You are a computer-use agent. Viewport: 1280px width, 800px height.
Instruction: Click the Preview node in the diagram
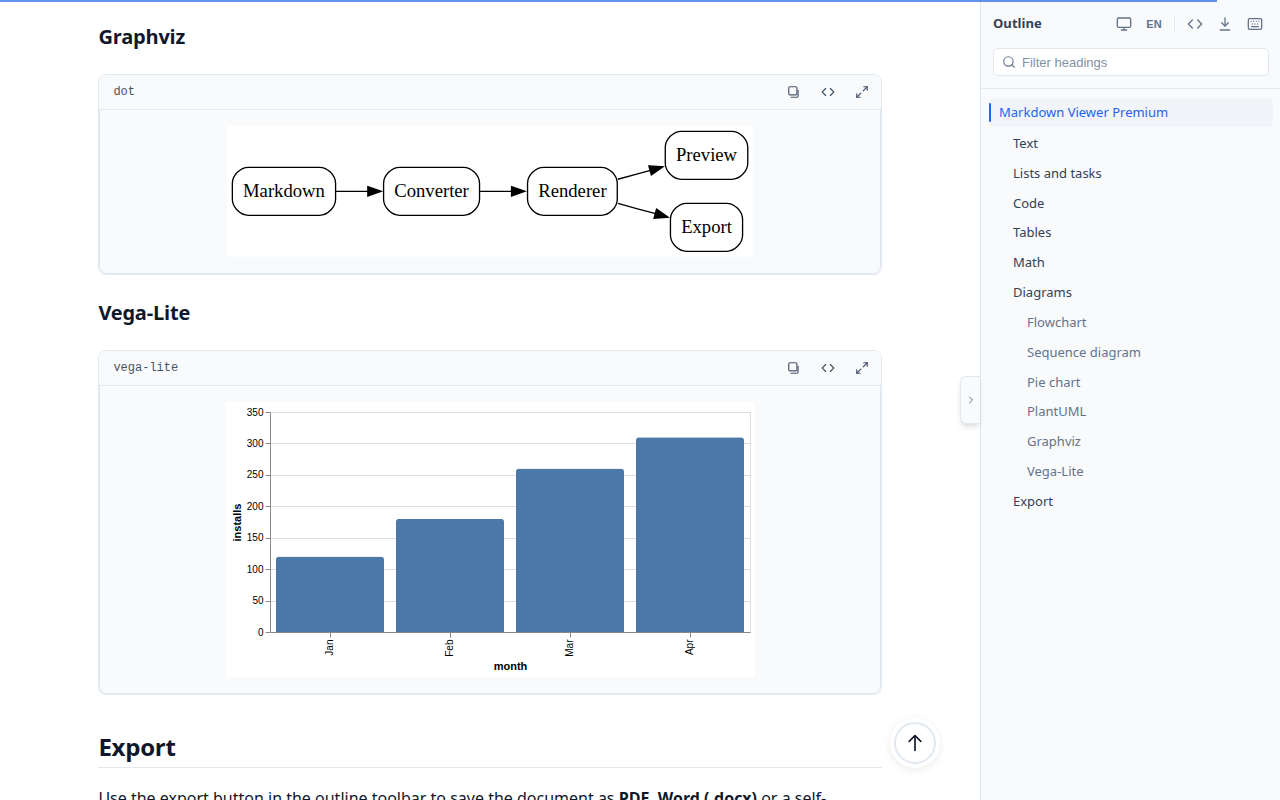click(x=706, y=155)
